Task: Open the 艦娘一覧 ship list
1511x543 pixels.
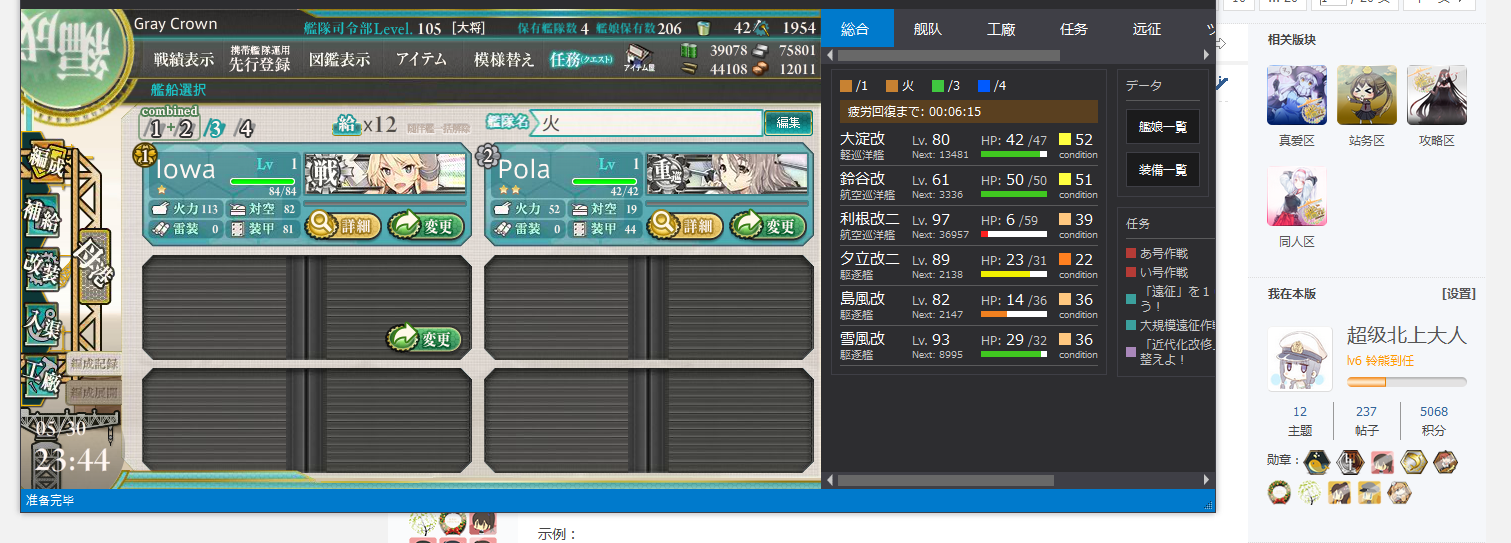Action: pos(1162,127)
